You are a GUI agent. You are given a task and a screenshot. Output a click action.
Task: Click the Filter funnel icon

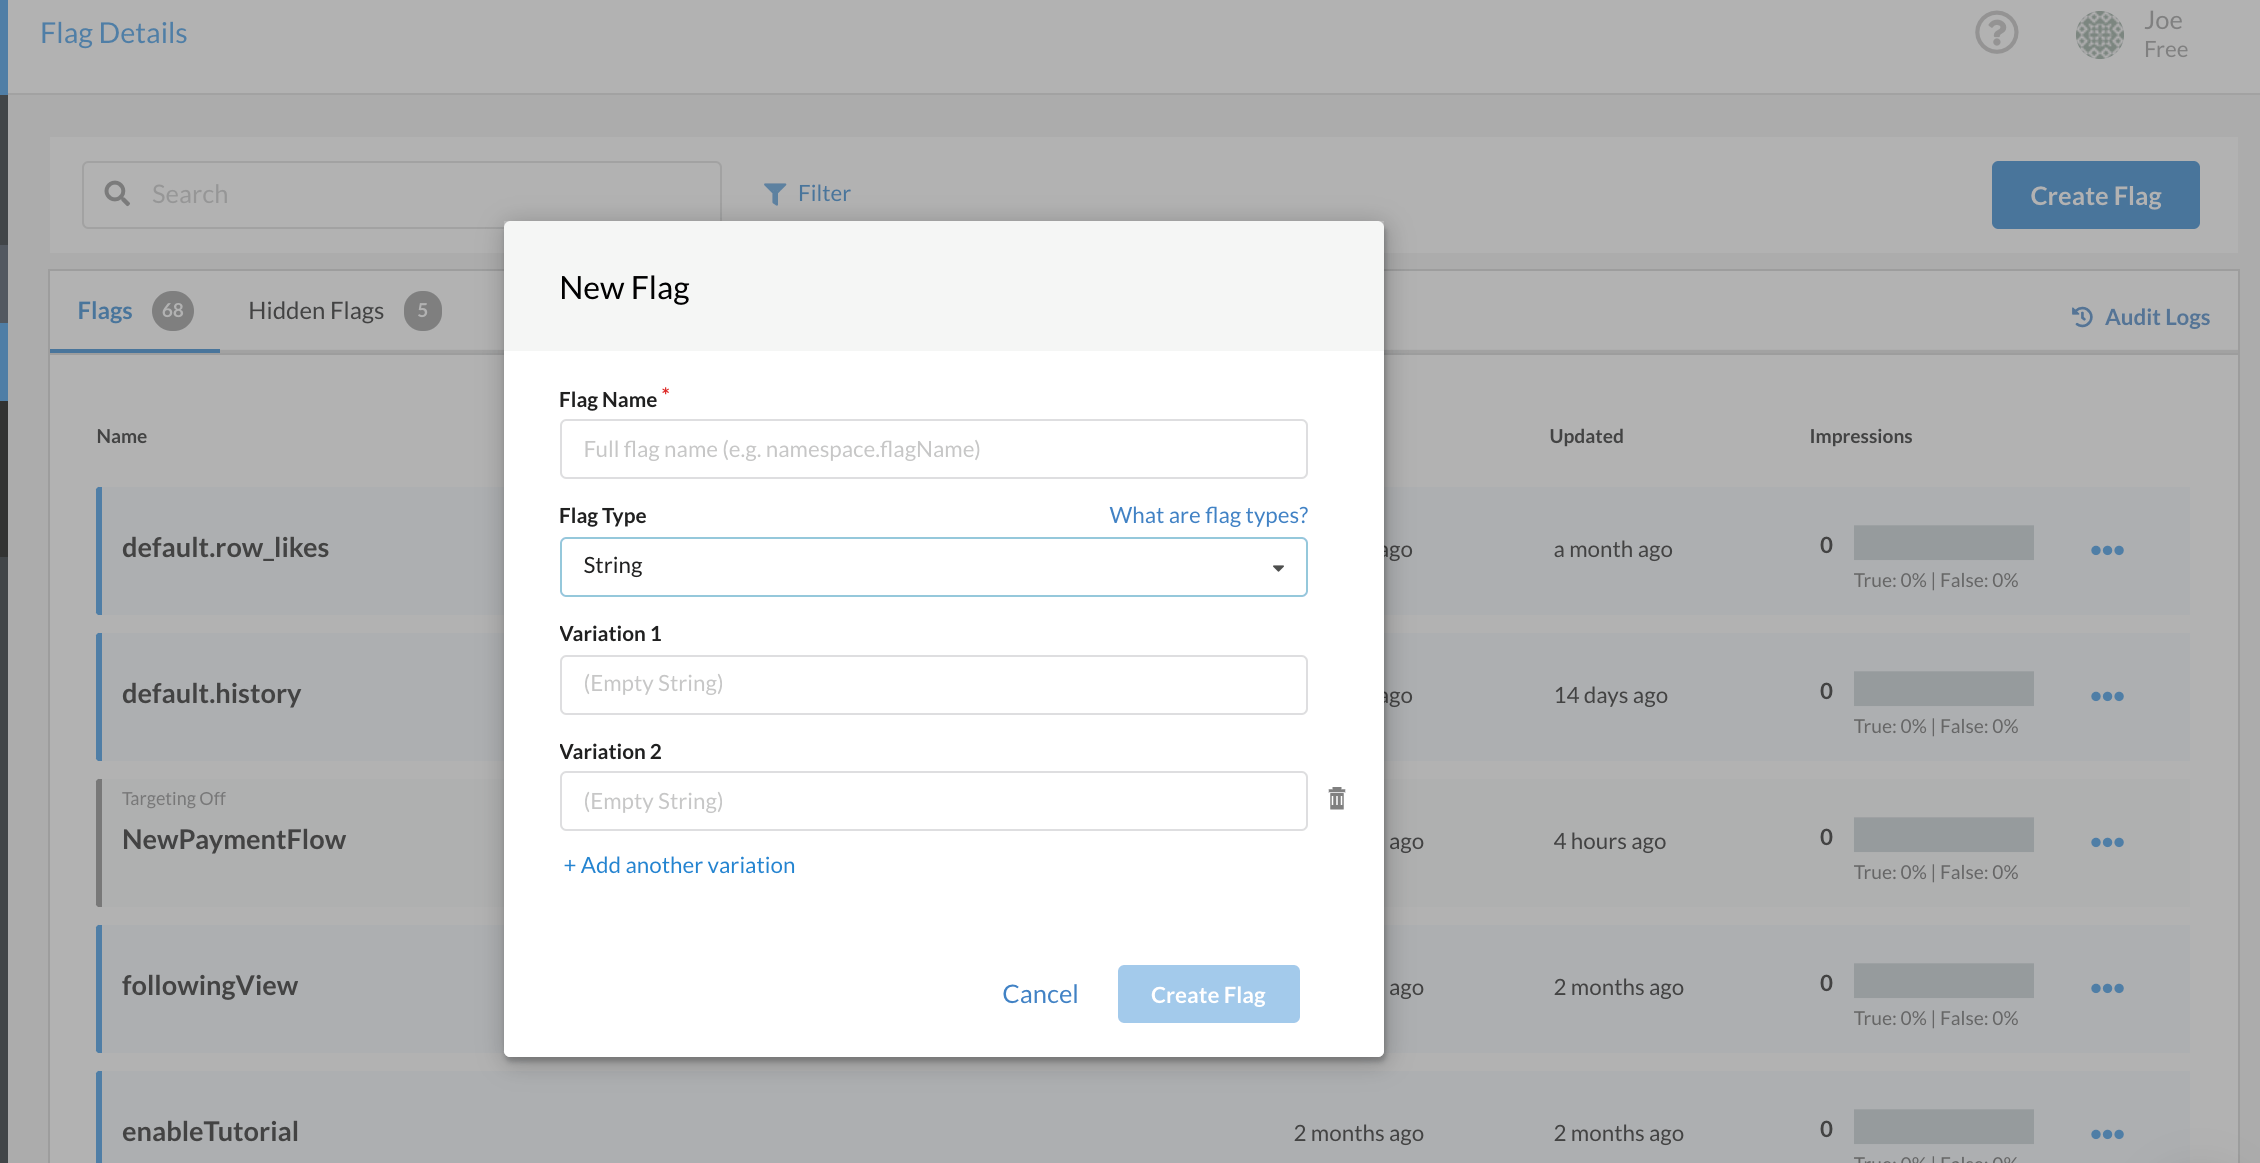[x=776, y=193]
